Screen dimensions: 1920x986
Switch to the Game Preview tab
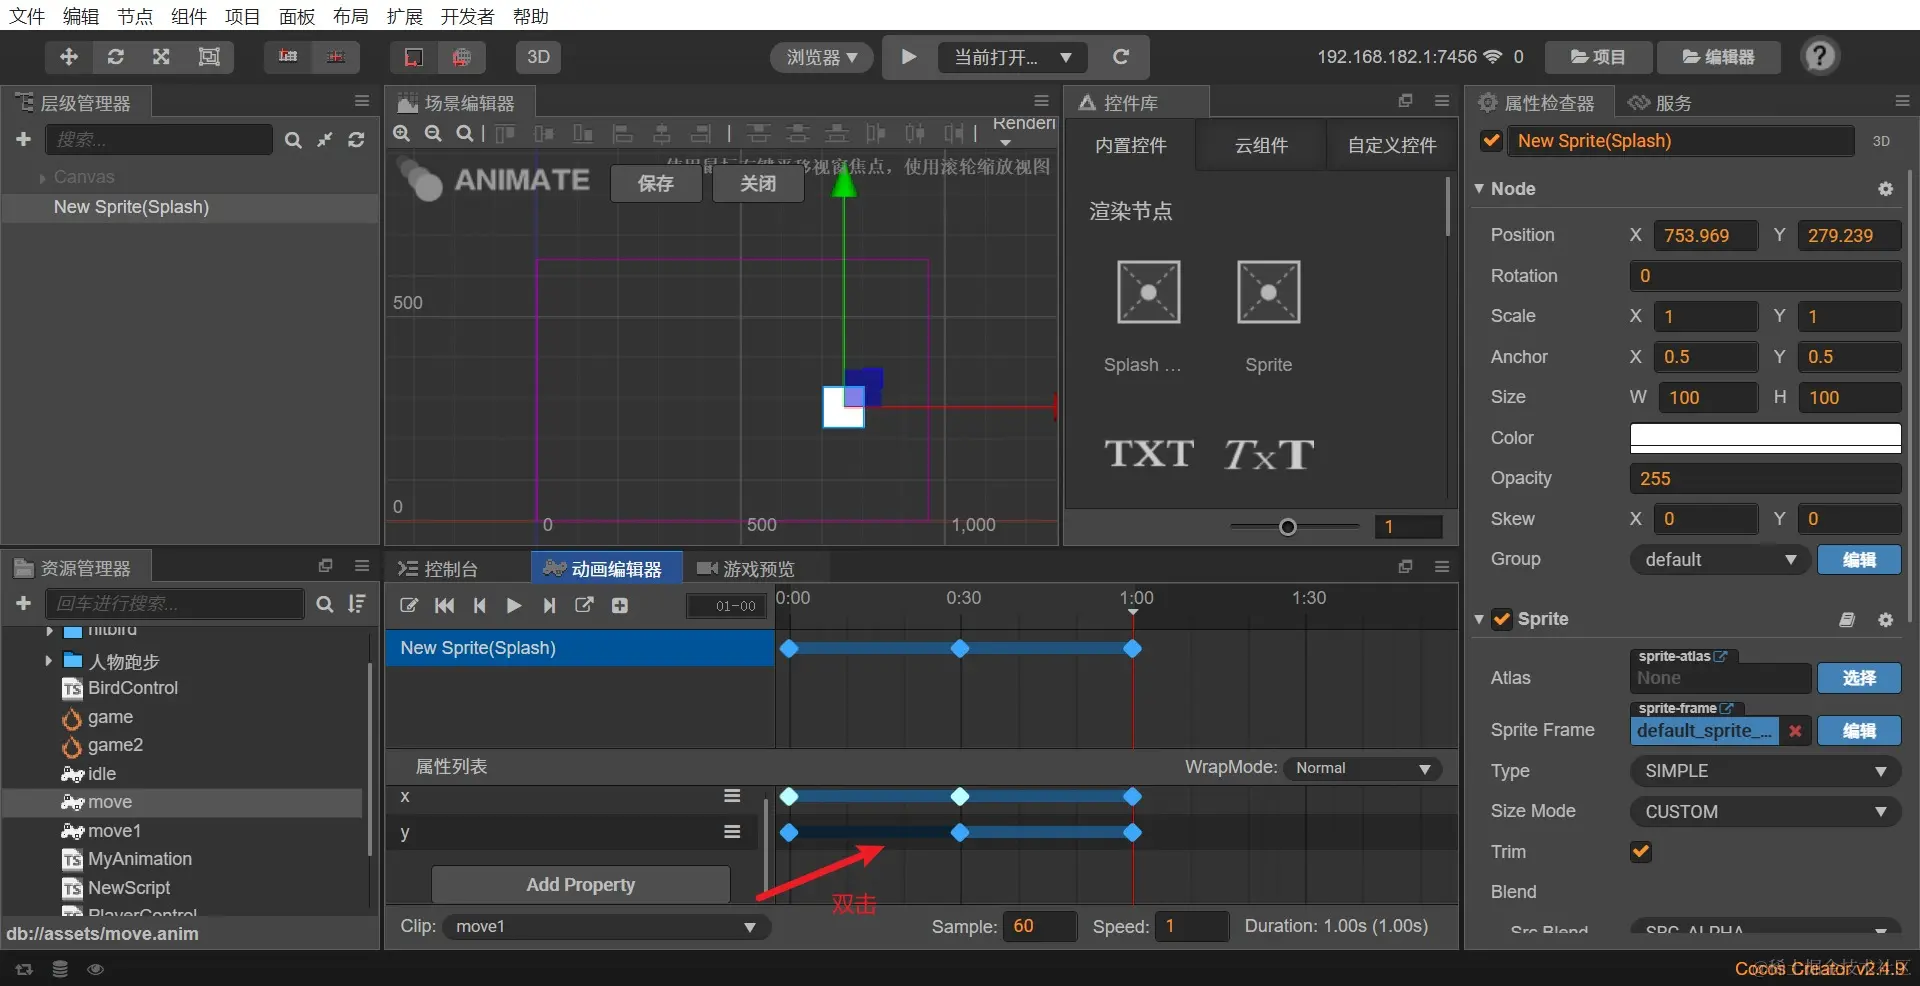746,569
